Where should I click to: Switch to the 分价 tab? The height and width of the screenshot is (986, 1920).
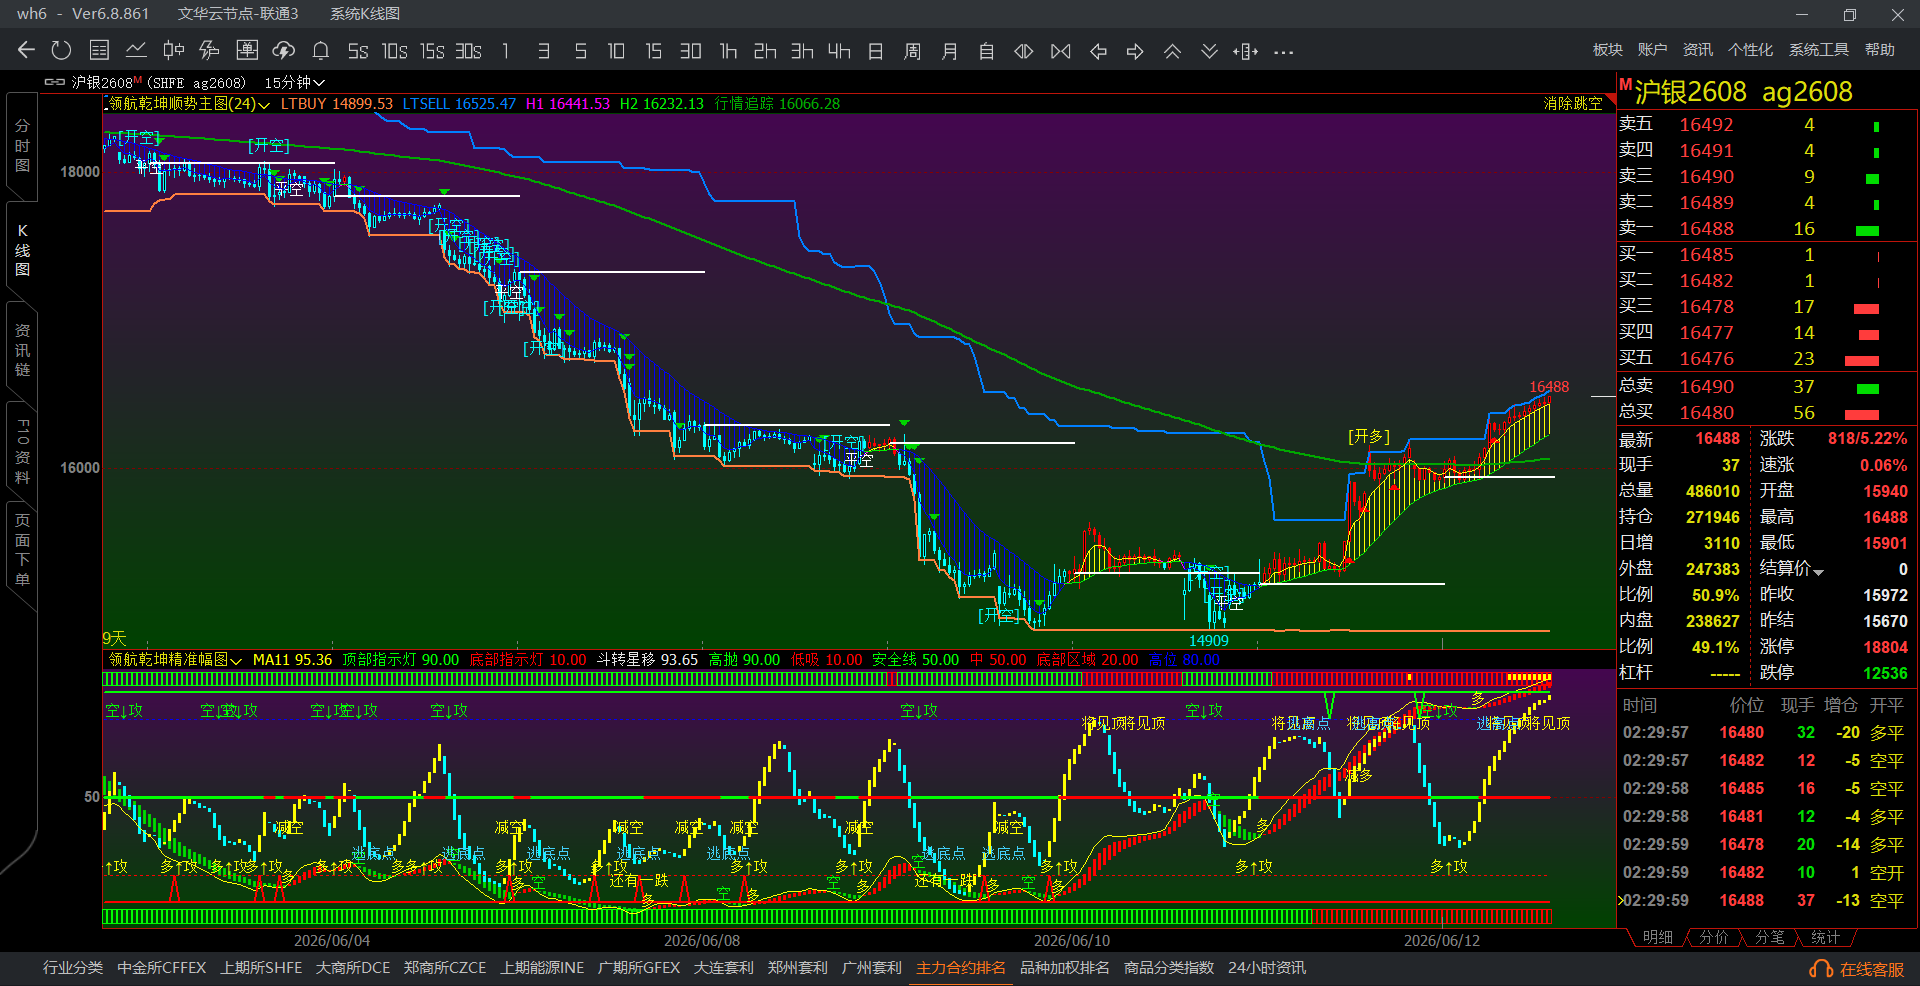tap(1714, 937)
